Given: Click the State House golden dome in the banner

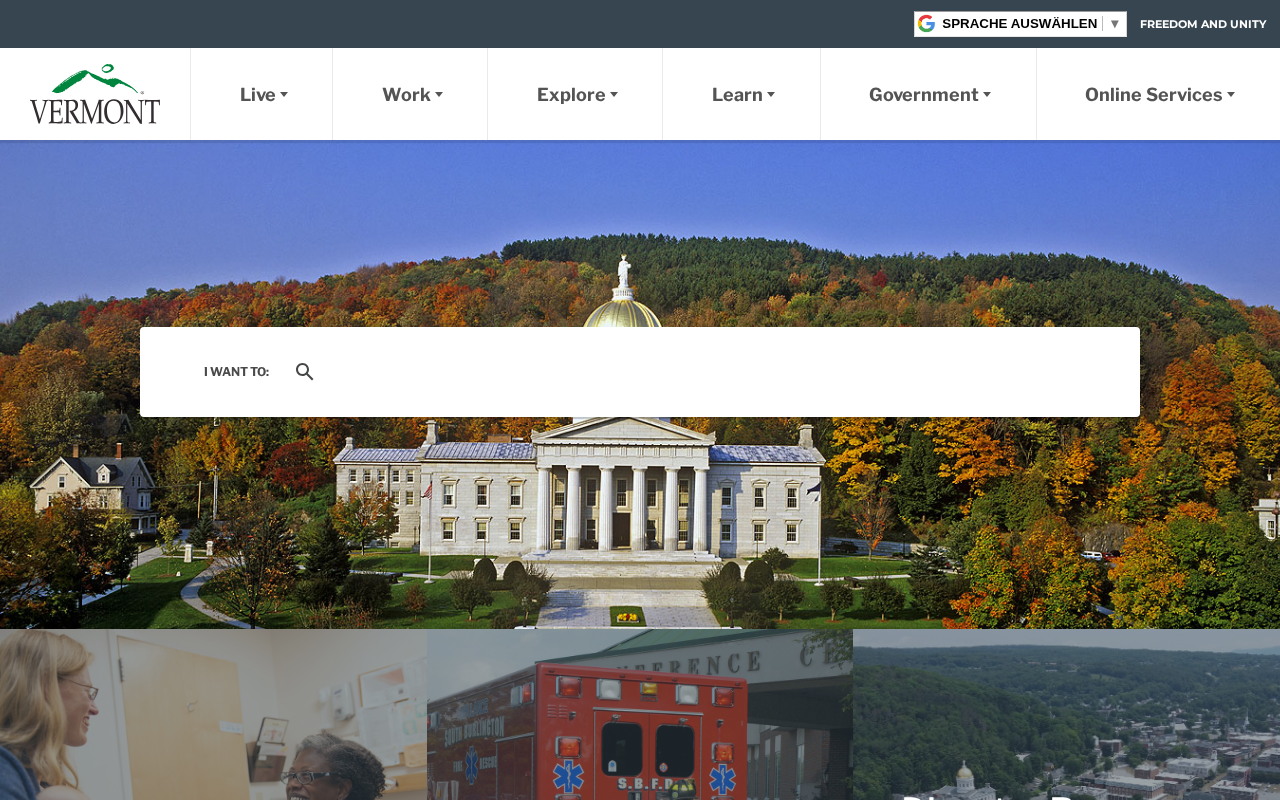Looking at the screenshot, I should pyautogui.click(x=622, y=311).
